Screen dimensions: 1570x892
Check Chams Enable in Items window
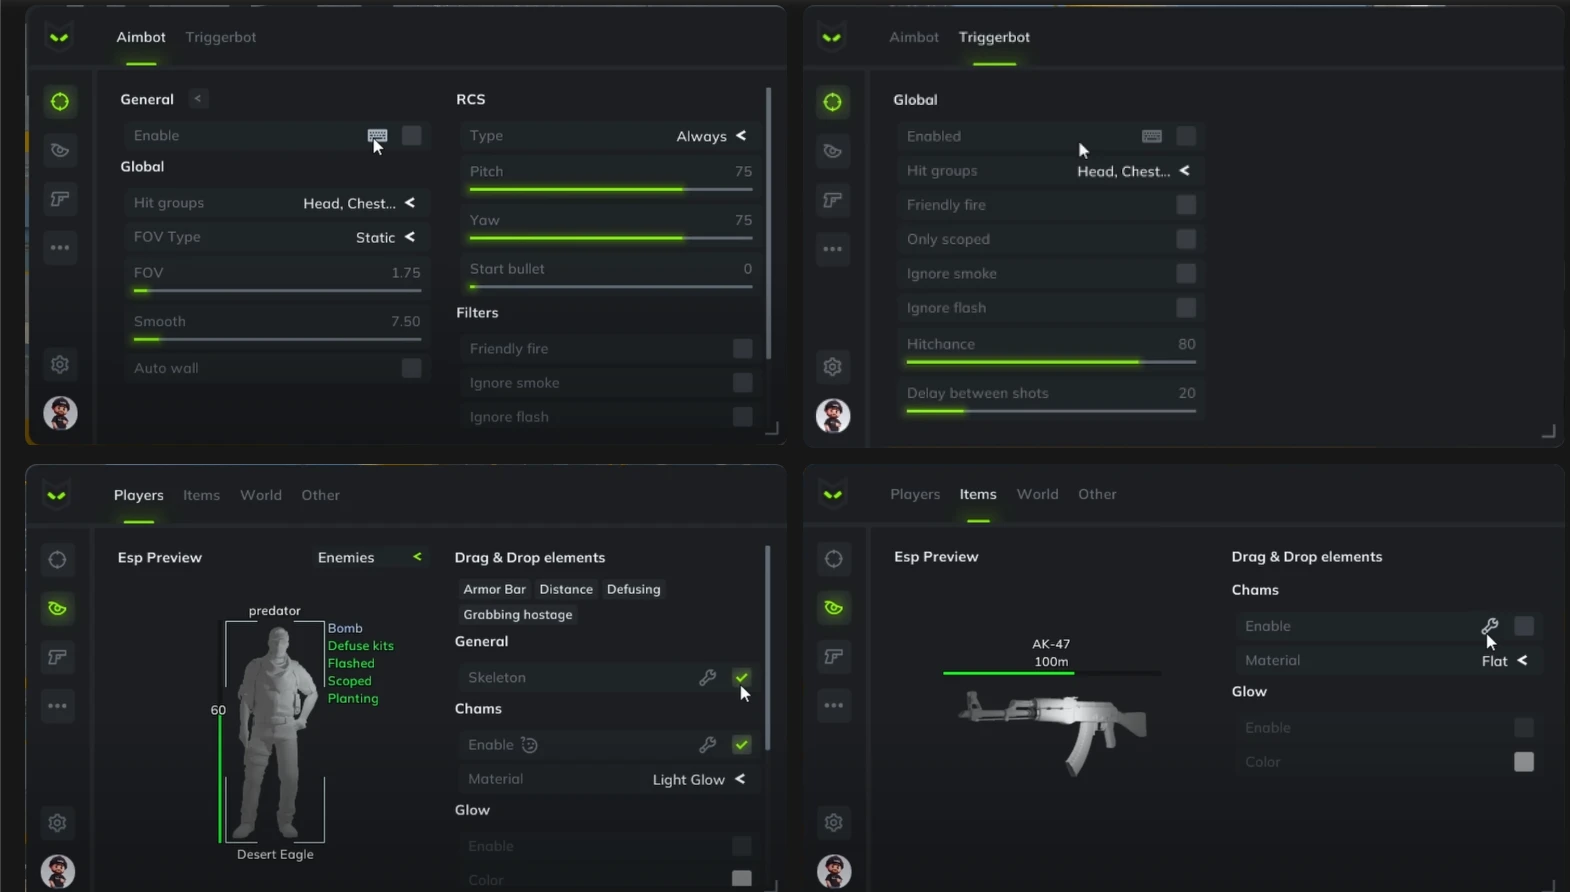click(x=1524, y=626)
